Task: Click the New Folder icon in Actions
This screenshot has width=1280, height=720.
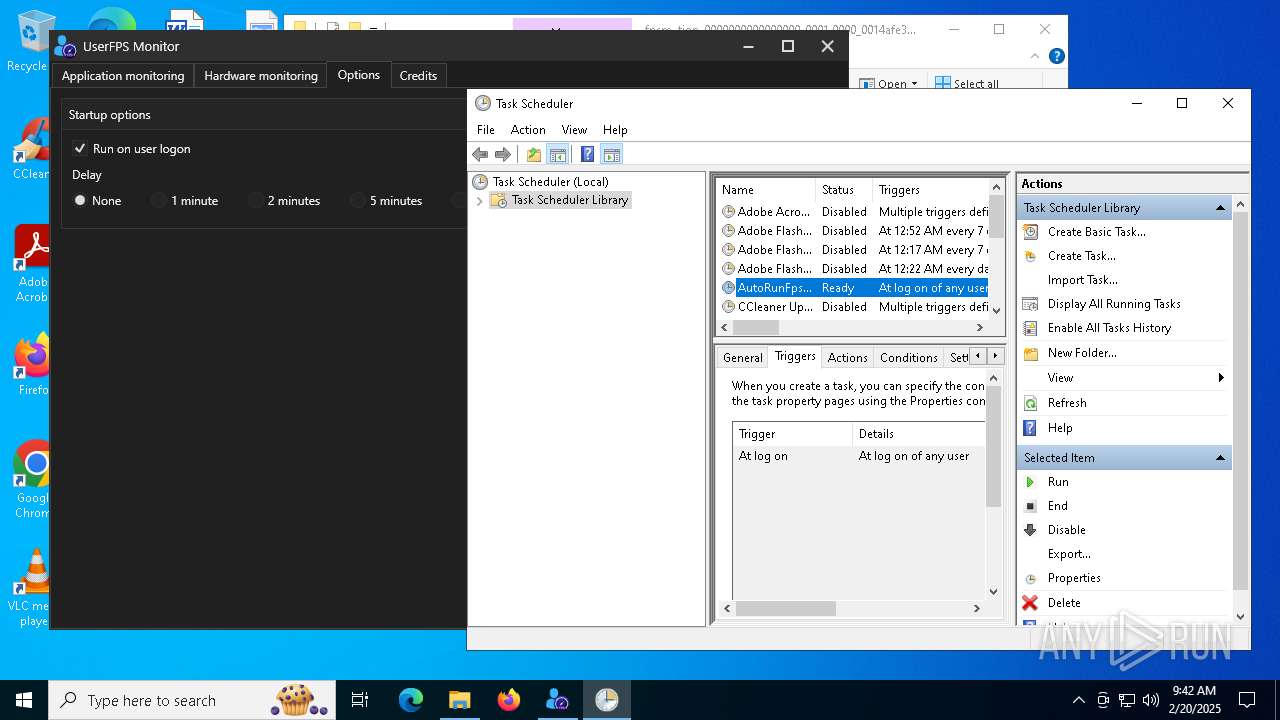Action: (x=1031, y=353)
